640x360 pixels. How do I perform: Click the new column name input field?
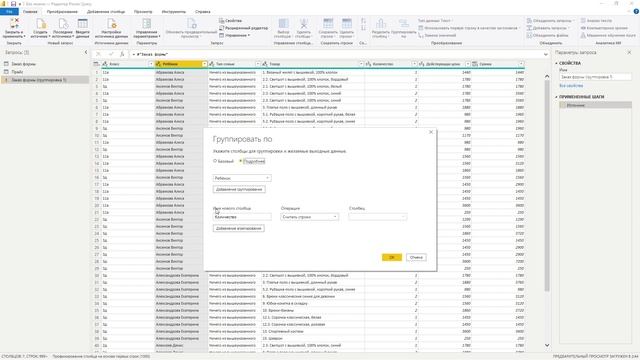(242, 217)
